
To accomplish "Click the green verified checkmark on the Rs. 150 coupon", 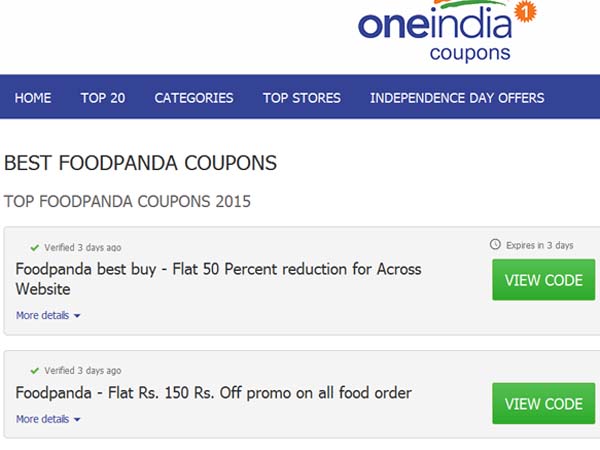I will coord(35,371).
